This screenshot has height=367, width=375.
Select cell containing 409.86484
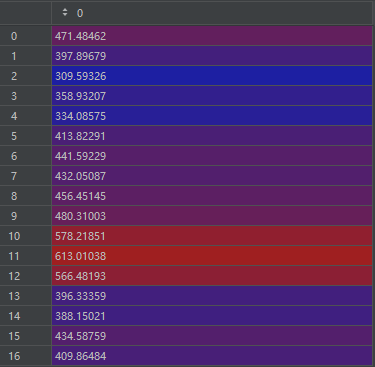pyautogui.click(x=212, y=356)
